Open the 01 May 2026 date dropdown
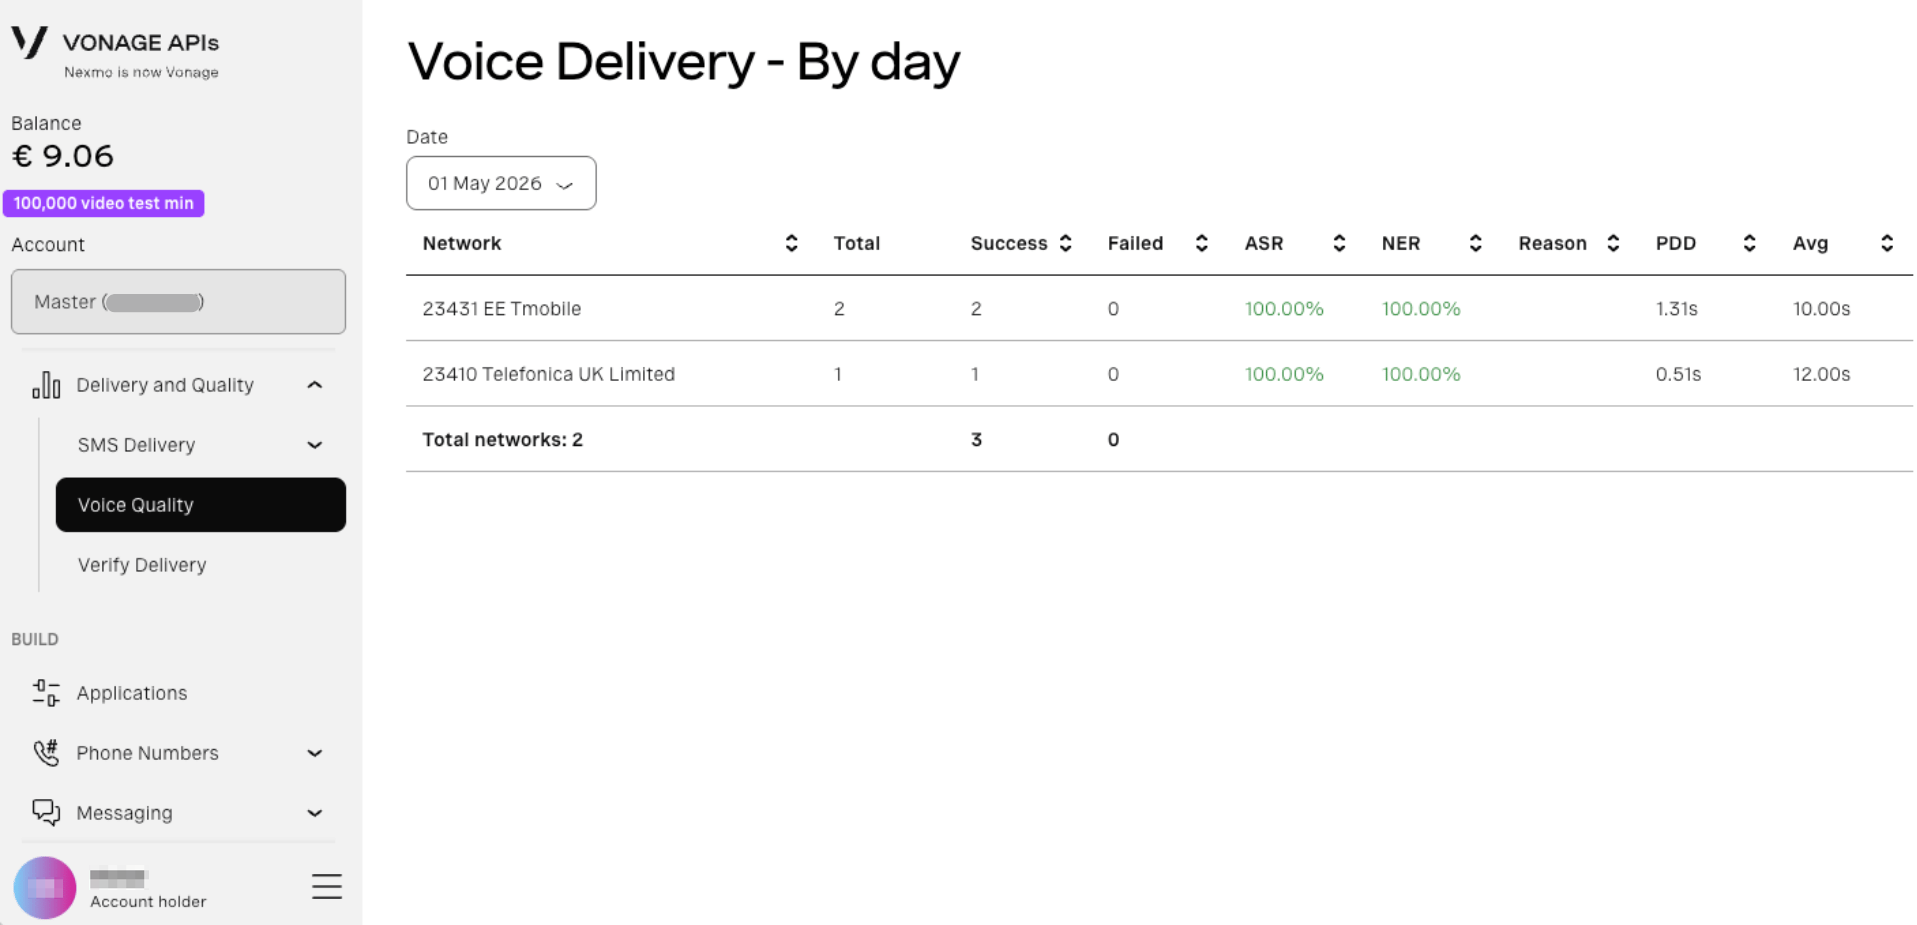The height and width of the screenshot is (925, 1917). click(x=501, y=183)
